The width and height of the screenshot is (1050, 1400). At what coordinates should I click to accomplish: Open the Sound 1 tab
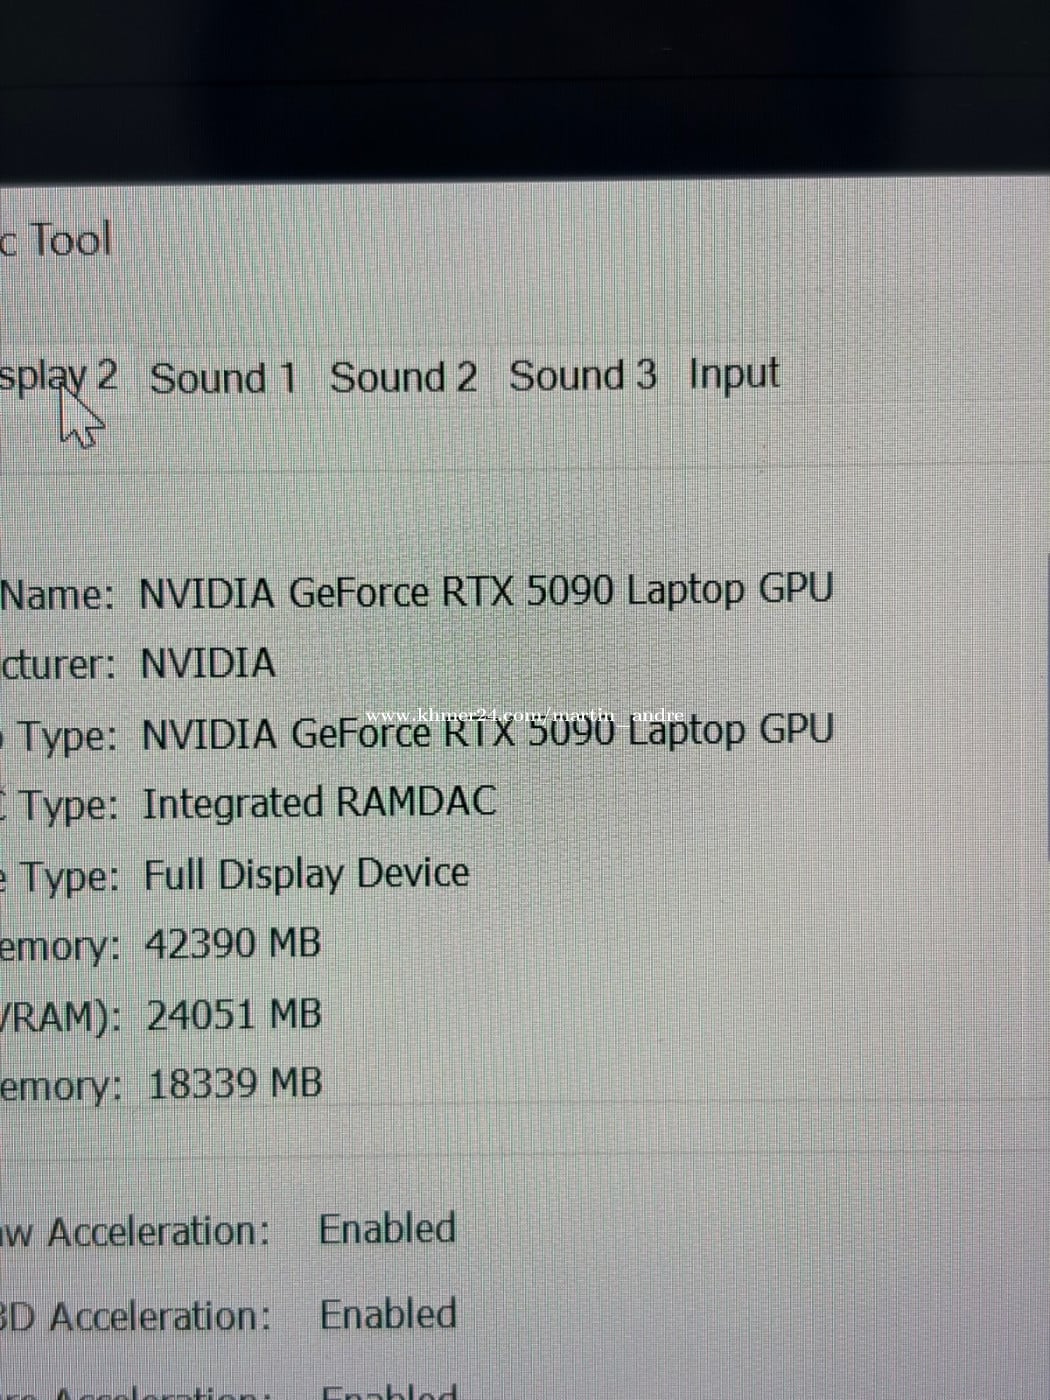coord(223,378)
